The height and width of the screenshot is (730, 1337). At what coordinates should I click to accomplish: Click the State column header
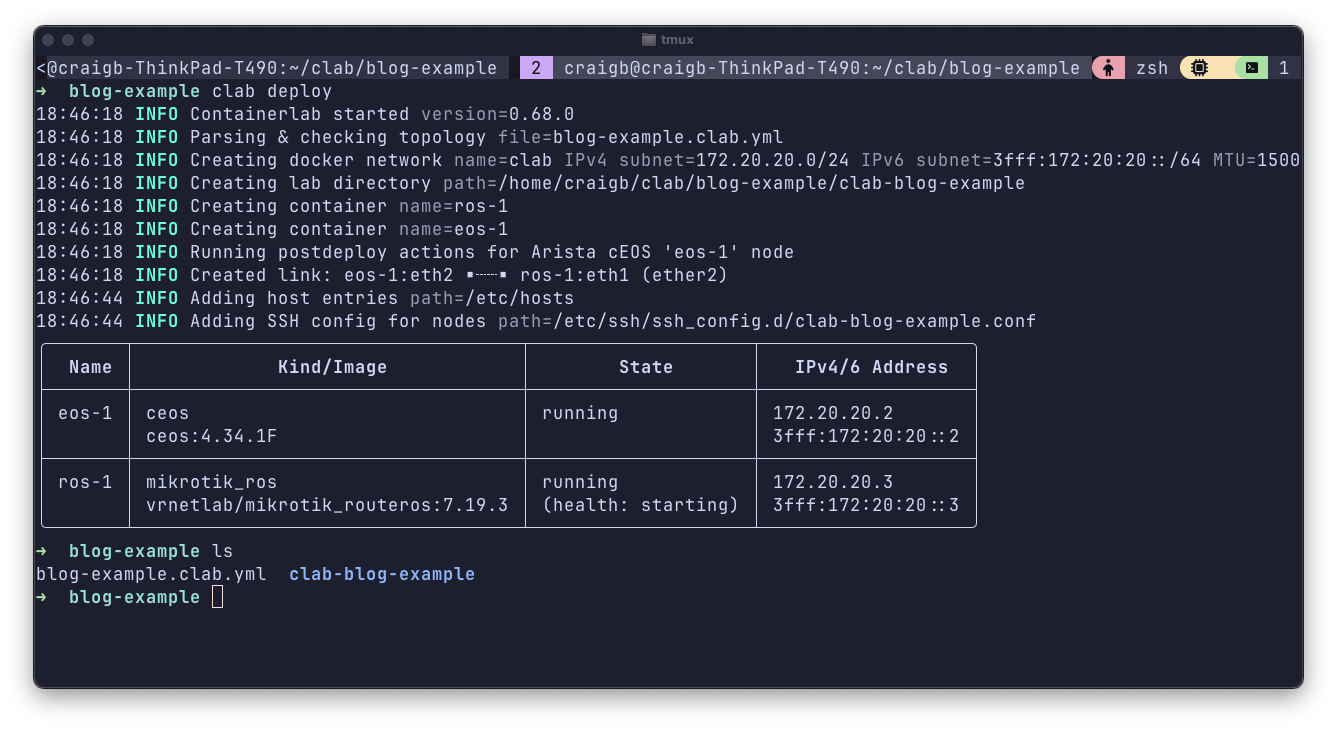(646, 367)
